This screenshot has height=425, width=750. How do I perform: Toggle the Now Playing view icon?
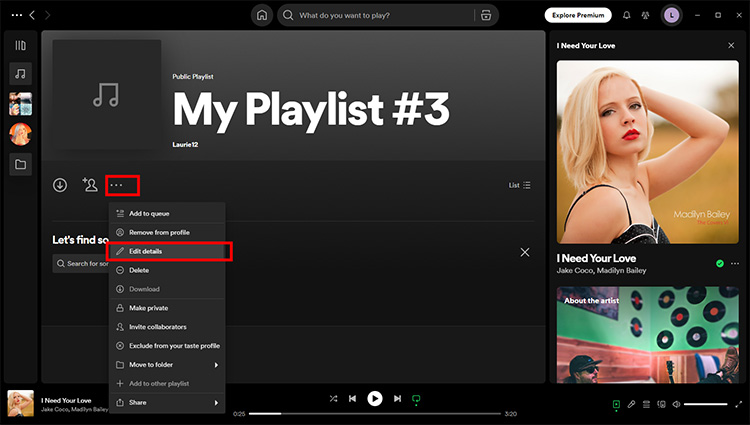616,404
